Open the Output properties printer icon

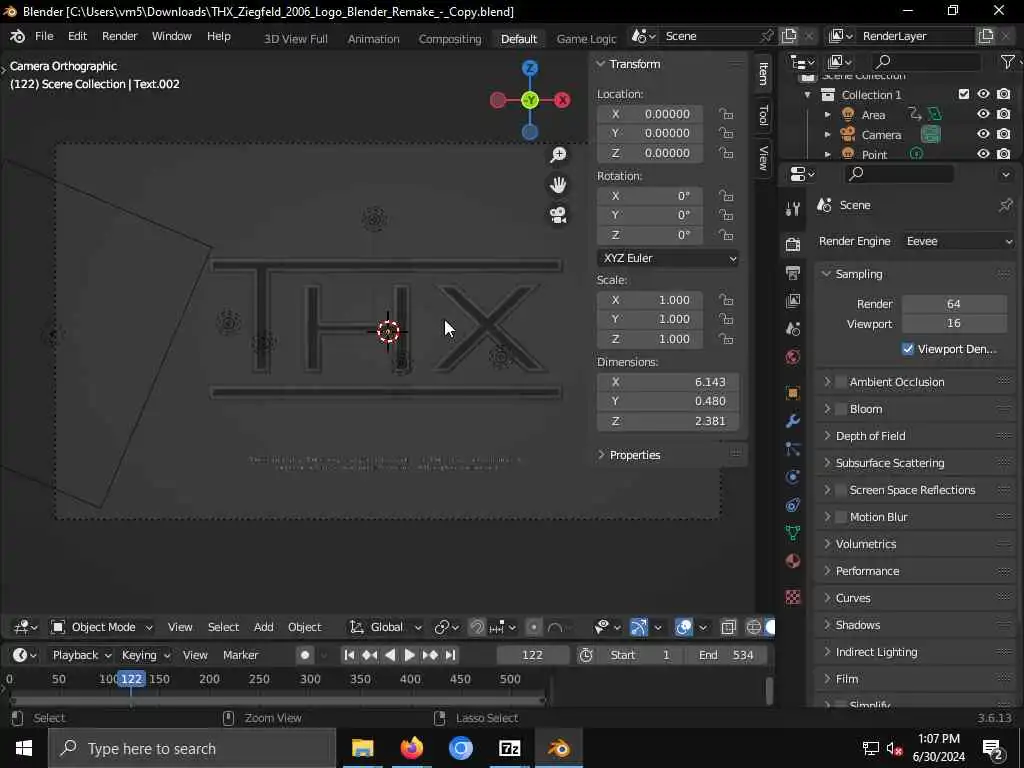point(793,272)
